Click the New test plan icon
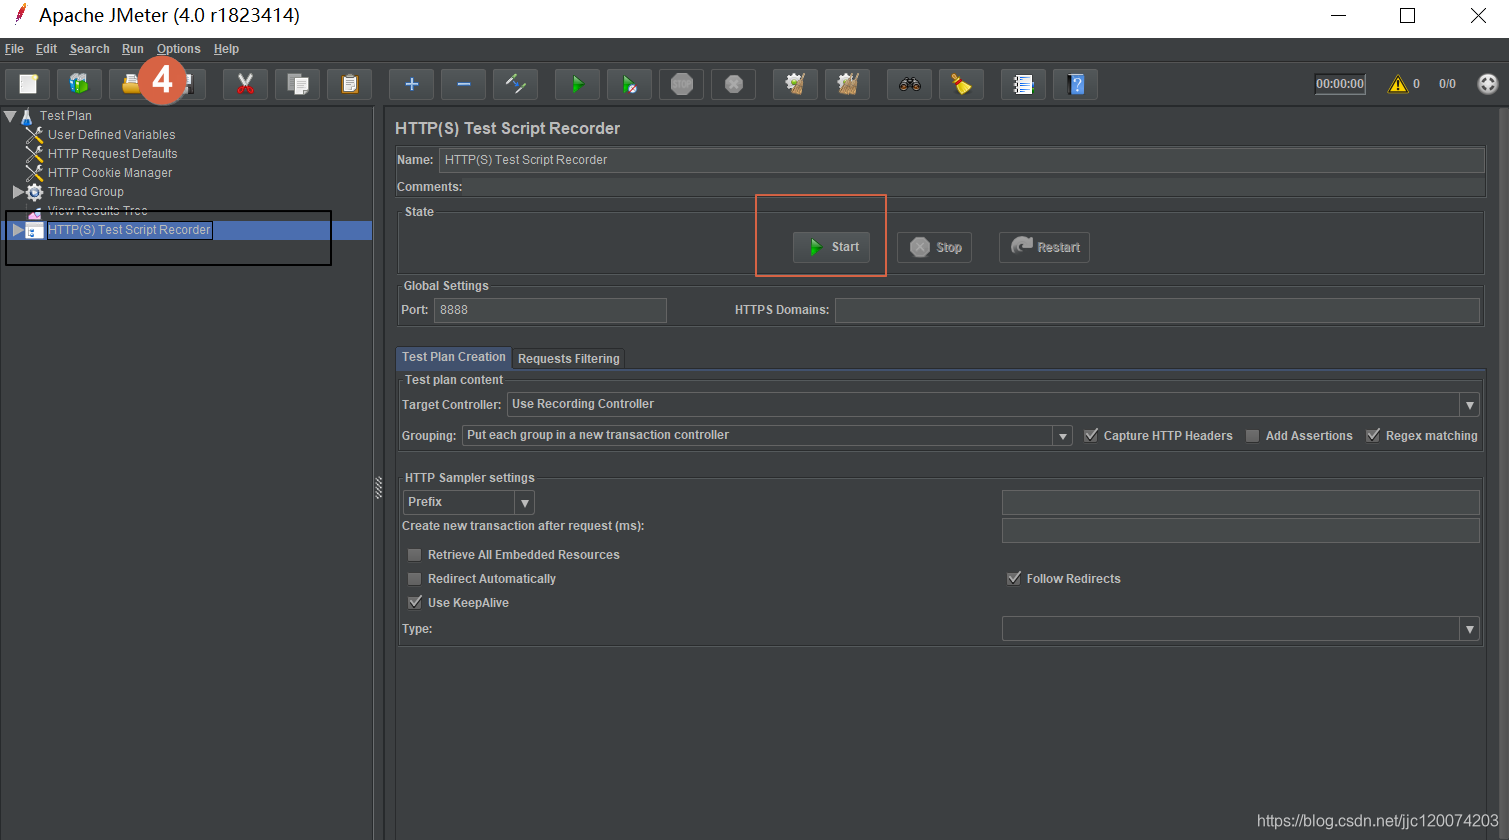The height and width of the screenshot is (840, 1509). click(x=28, y=84)
